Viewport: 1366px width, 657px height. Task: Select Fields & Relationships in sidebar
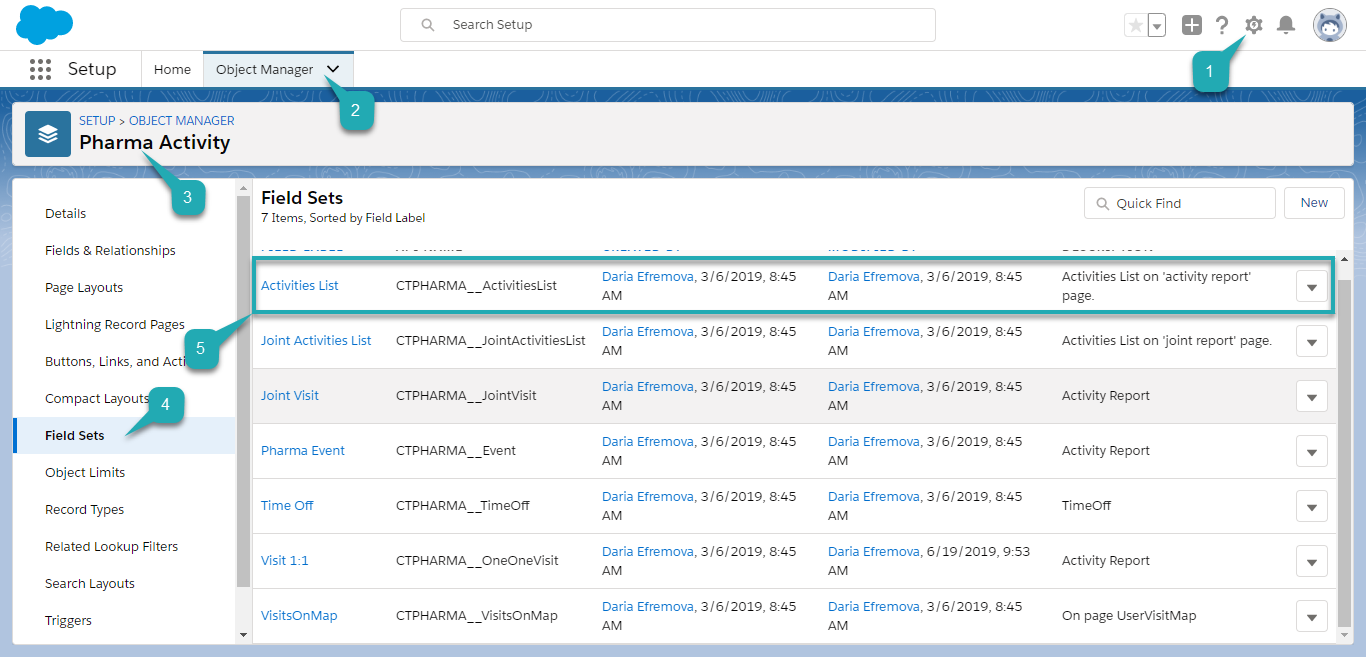pyautogui.click(x=110, y=251)
